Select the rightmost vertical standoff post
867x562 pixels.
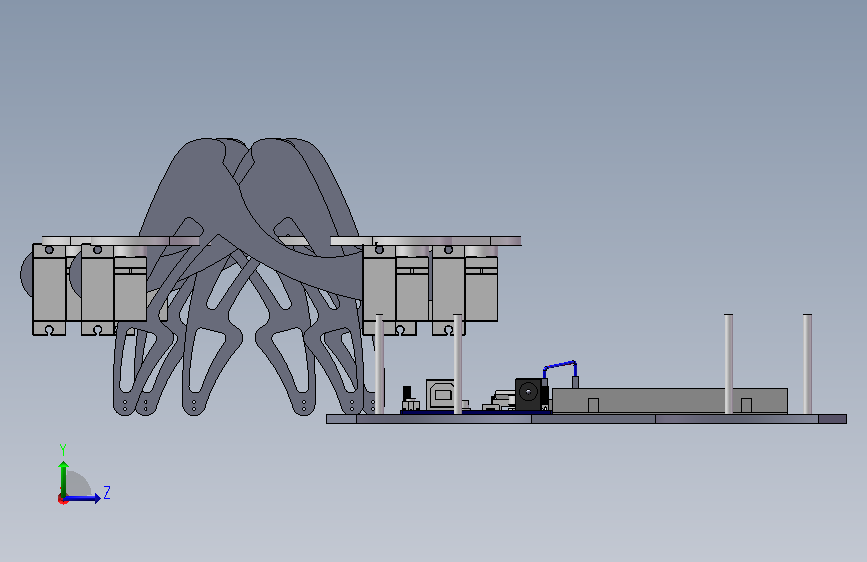pos(807,364)
